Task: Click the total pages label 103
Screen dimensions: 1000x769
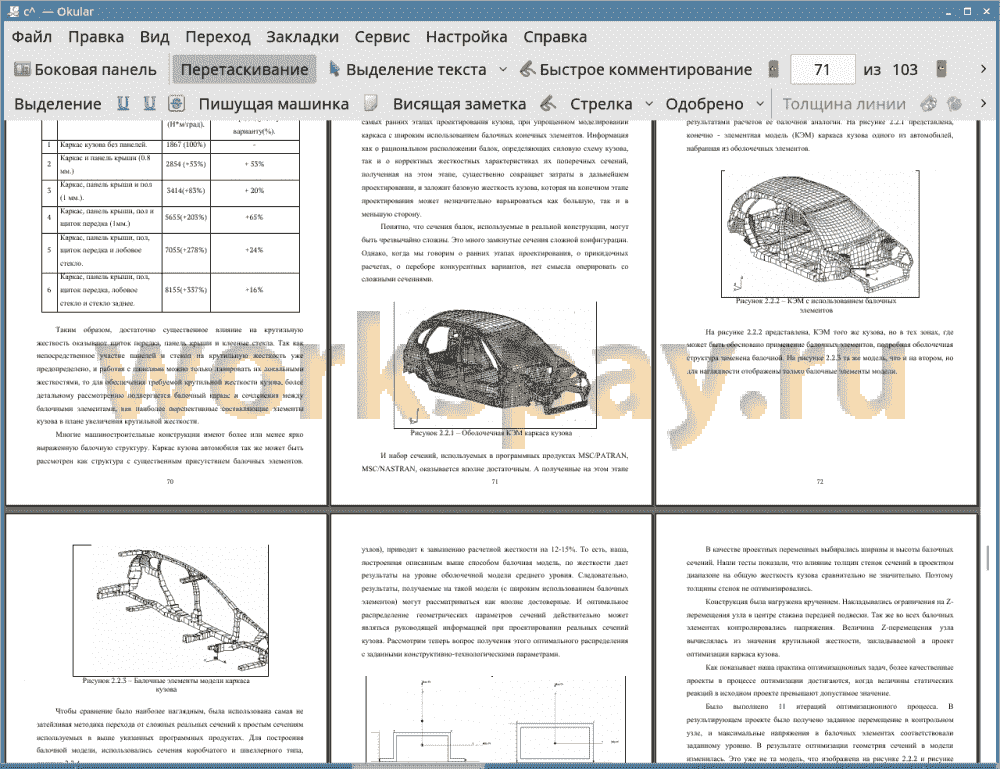Action: point(904,70)
